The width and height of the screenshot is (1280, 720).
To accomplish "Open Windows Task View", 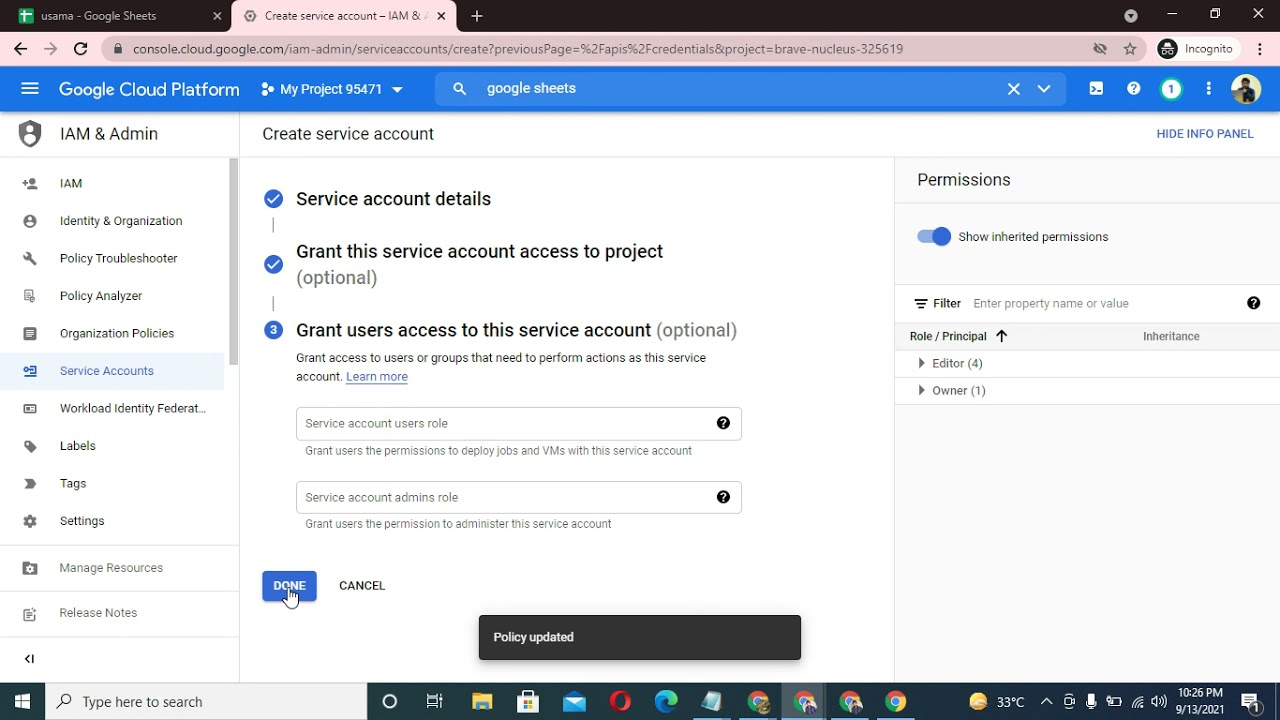I will (x=435, y=701).
